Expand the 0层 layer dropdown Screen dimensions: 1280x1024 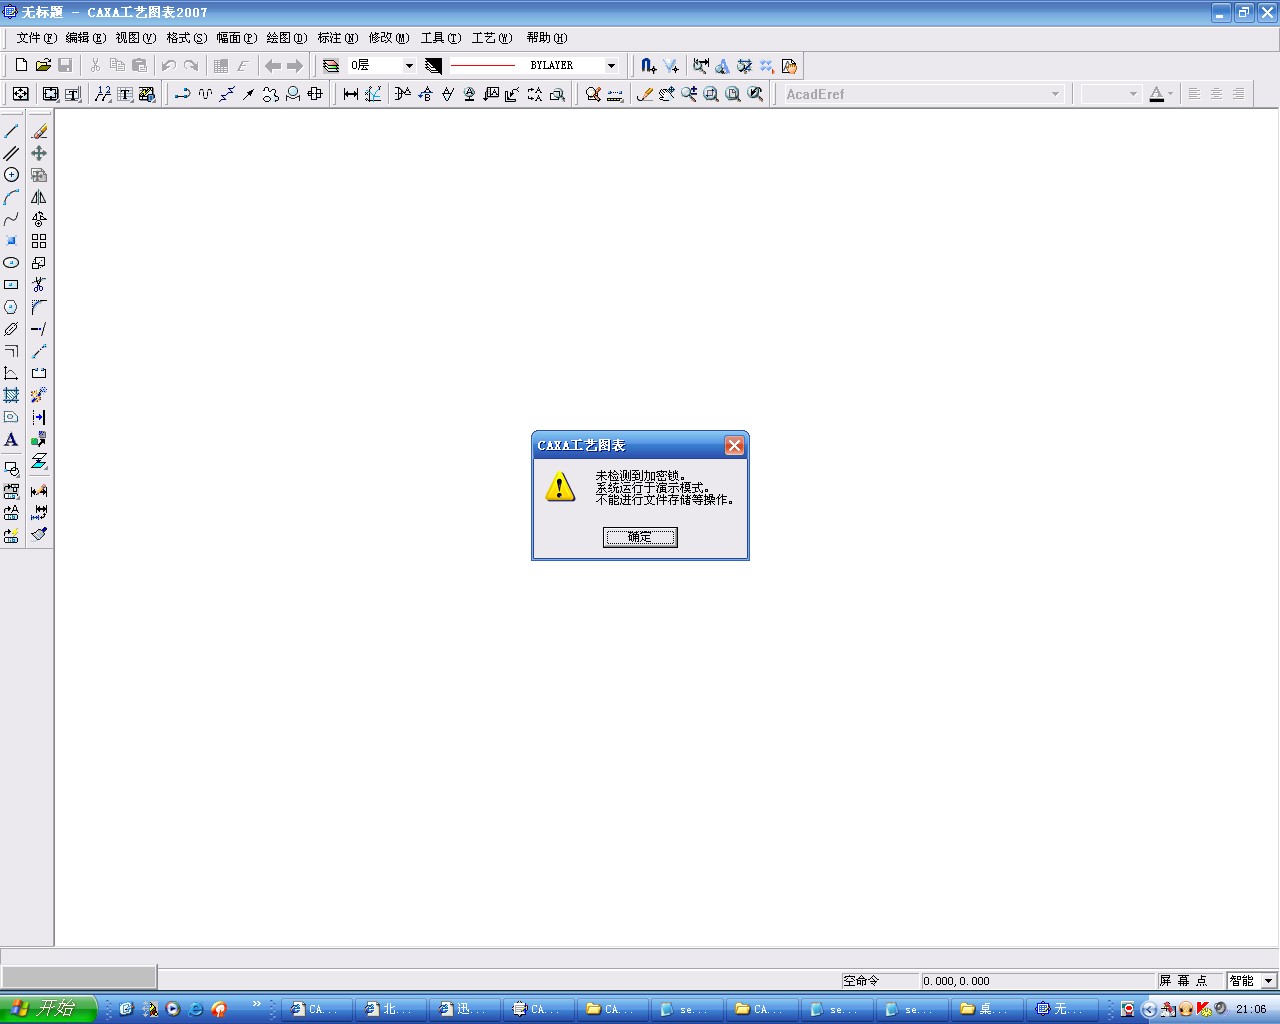click(x=409, y=66)
